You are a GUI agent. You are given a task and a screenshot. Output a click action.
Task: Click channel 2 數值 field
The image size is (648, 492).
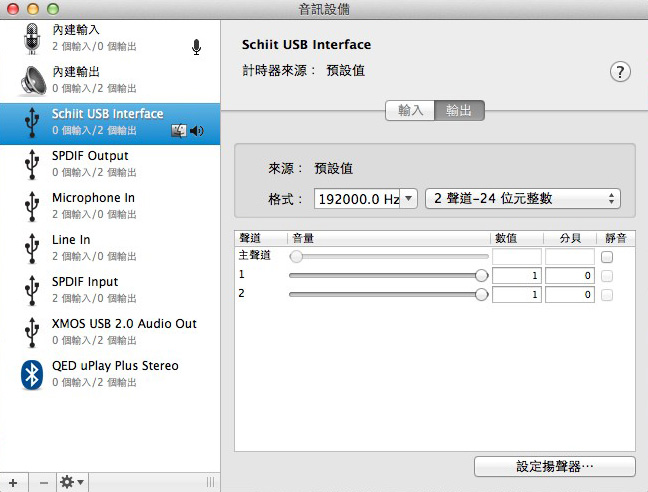517,295
